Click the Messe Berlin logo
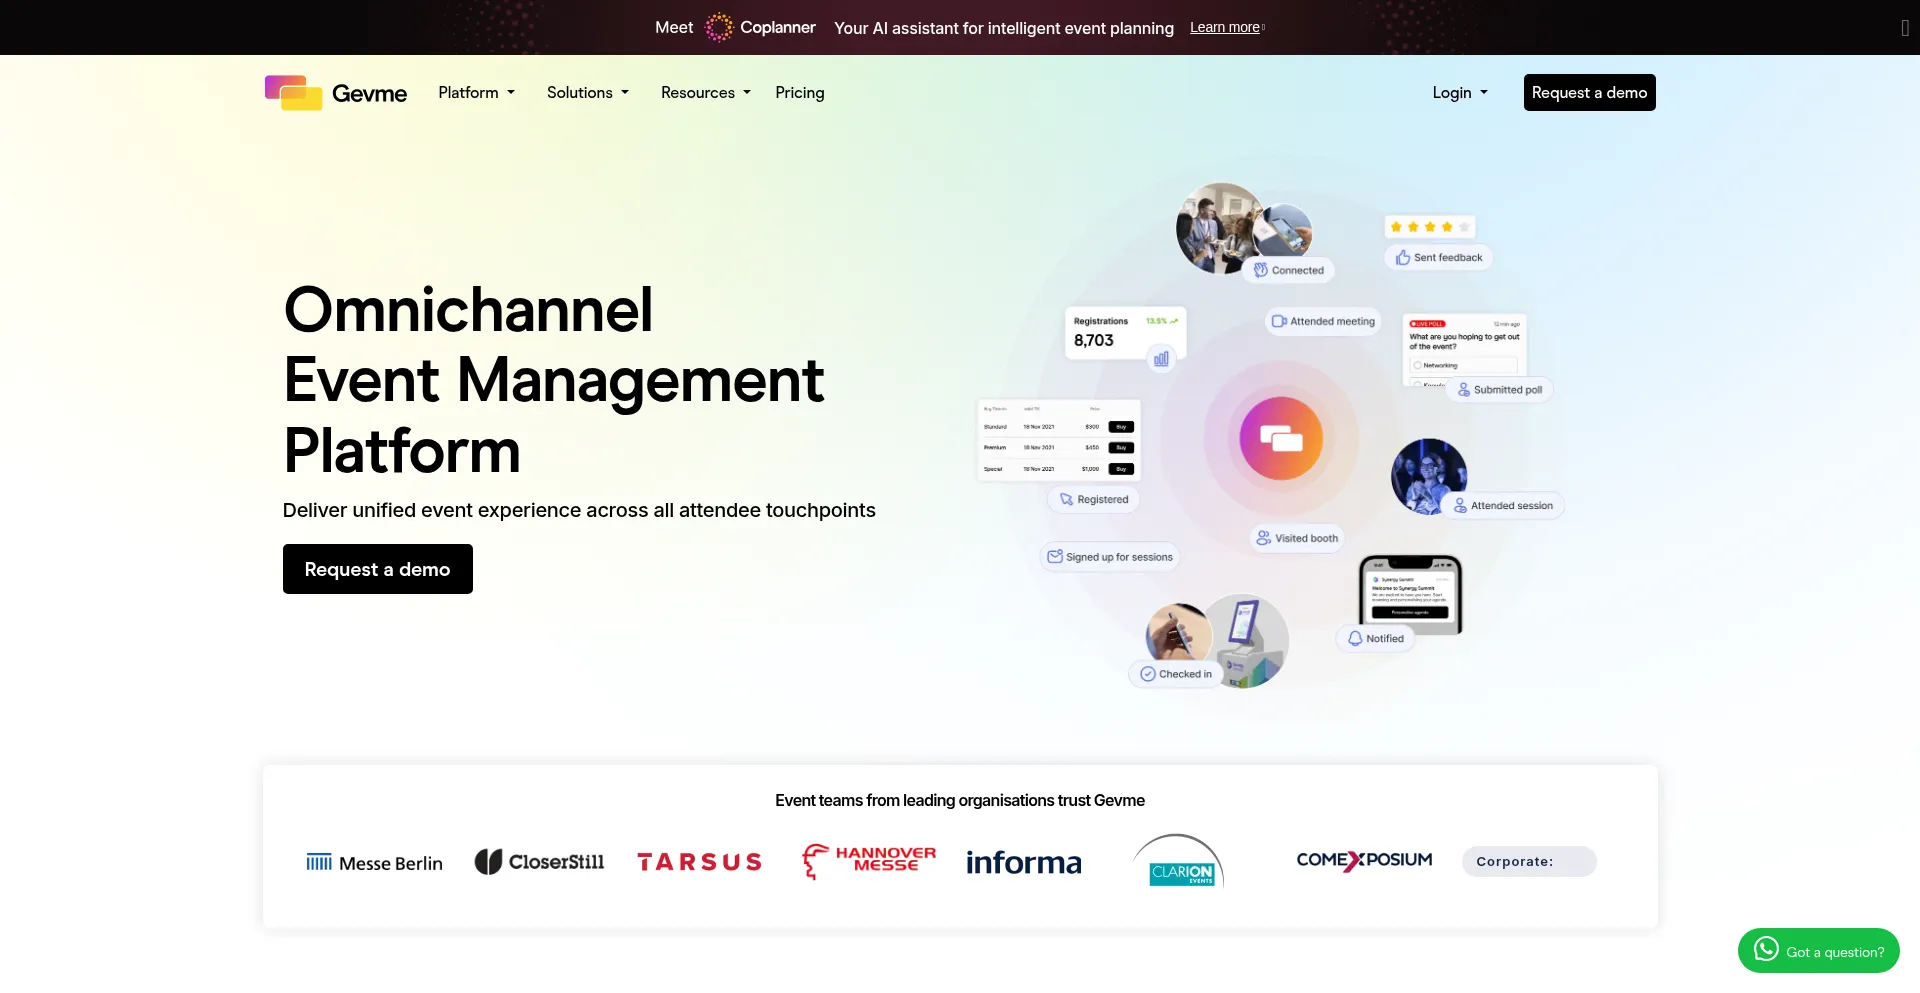Screen dimensions: 1920x993 click(x=374, y=862)
